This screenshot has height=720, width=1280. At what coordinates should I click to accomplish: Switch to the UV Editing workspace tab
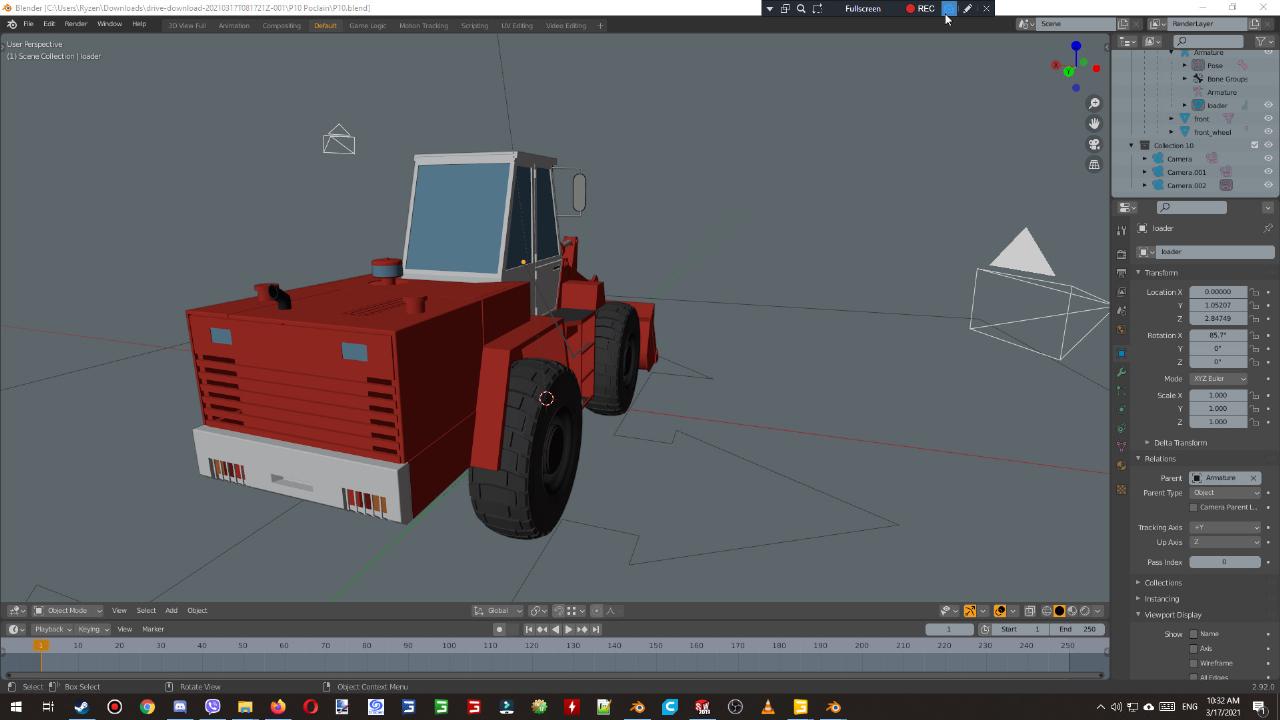[x=517, y=25]
